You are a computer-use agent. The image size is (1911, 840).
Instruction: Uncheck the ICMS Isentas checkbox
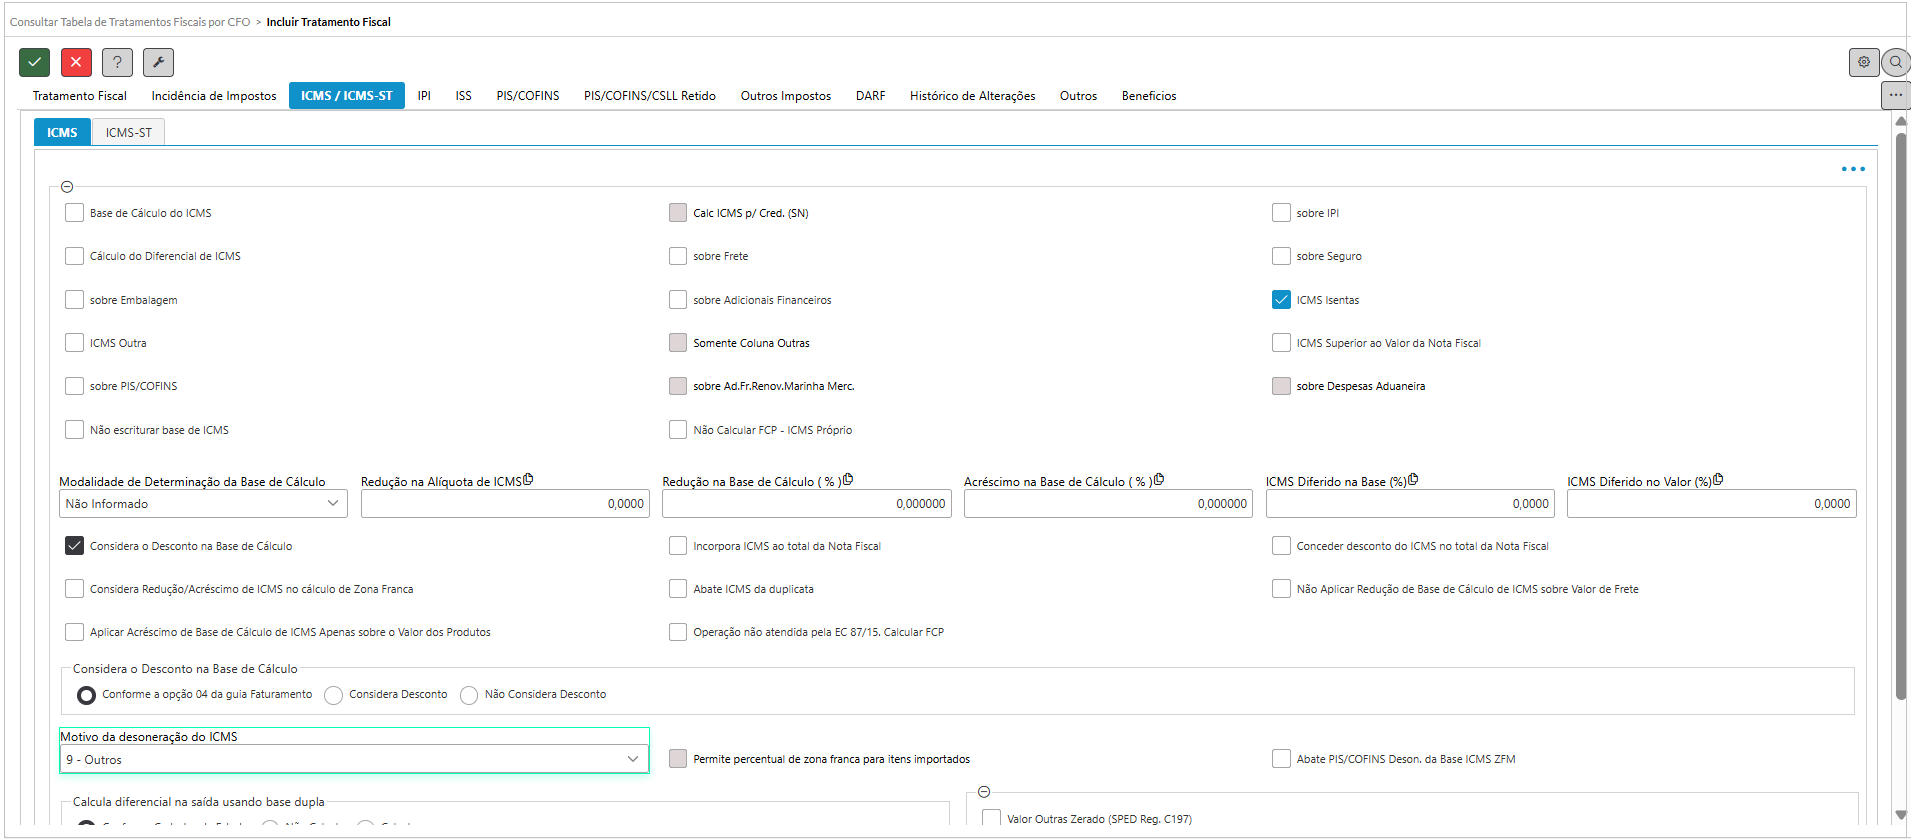(x=1281, y=299)
